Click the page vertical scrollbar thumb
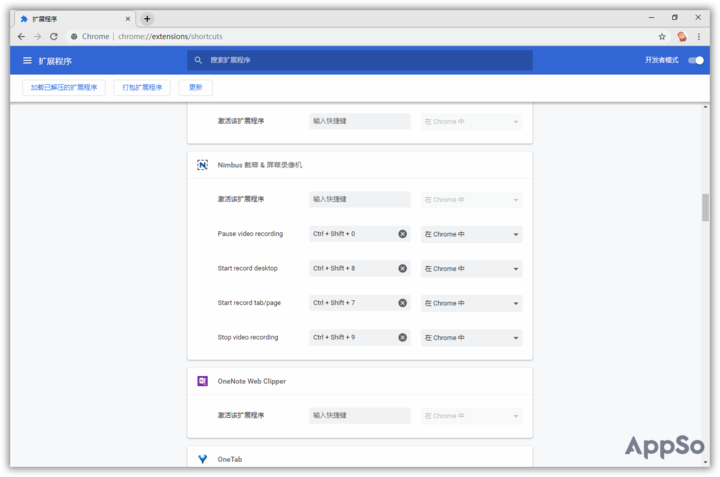 pos(705,208)
